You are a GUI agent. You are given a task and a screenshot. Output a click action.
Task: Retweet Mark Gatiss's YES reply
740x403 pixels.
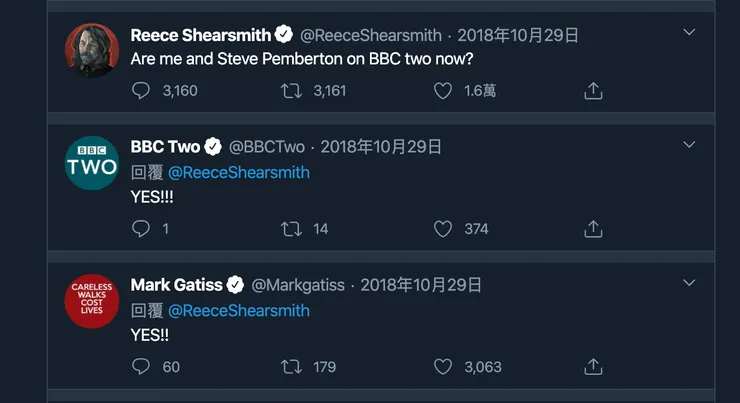(x=291, y=367)
